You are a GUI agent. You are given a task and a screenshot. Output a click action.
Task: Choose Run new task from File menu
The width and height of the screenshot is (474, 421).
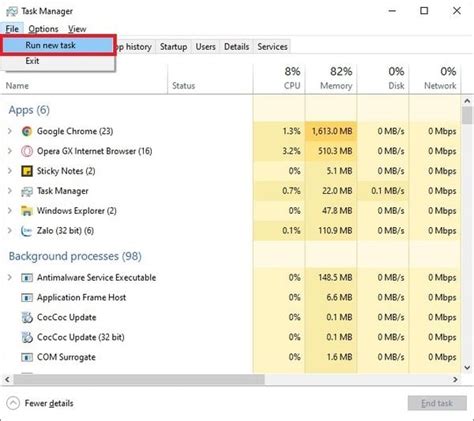[x=59, y=45]
